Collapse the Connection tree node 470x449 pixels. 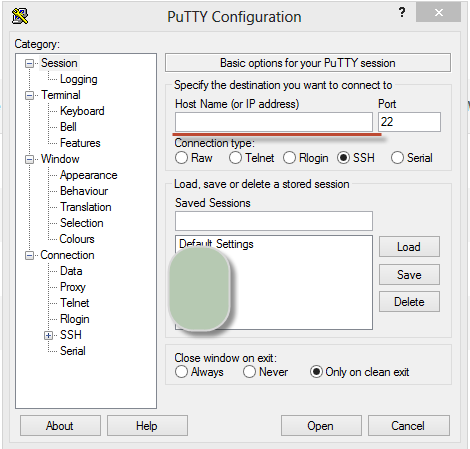30,256
